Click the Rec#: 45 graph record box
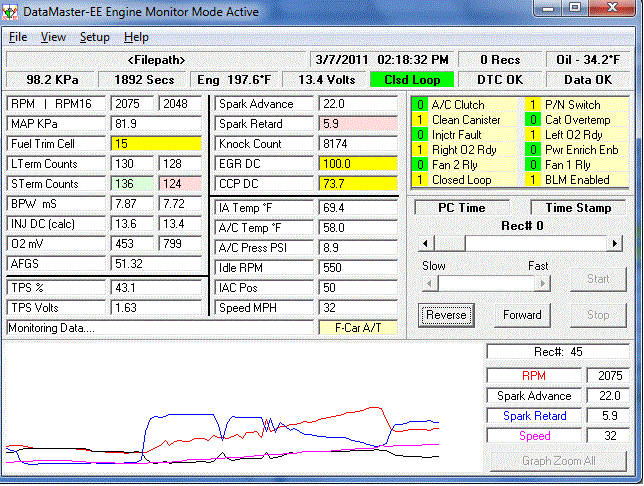Screen dimensions: 644x486 point(558,352)
